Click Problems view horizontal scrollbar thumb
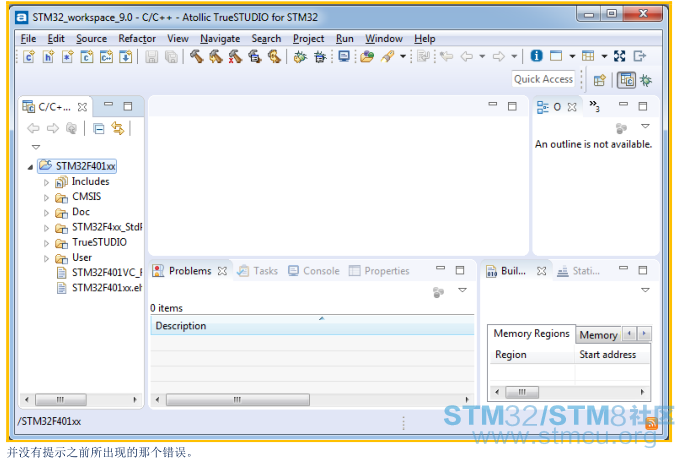This screenshot has width=681, height=461. pyautogui.click(x=238, y=400)
